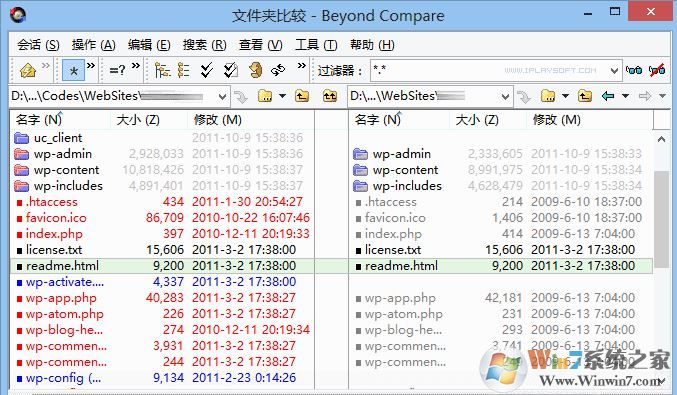This screenshot has height=395, width=677.
Task: Select wp-activate file in left pane
Action: [65, 281]
